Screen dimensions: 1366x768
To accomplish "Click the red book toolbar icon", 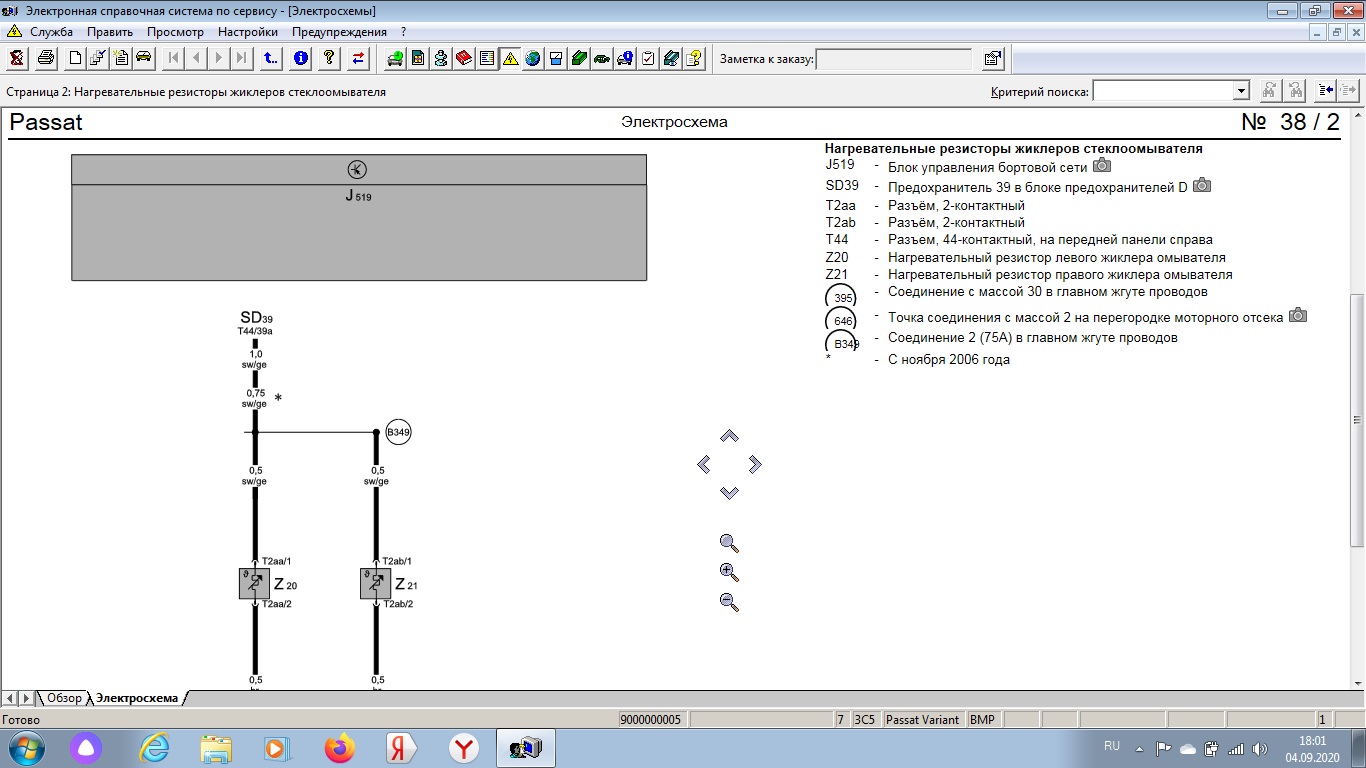I will pos(464,58).
